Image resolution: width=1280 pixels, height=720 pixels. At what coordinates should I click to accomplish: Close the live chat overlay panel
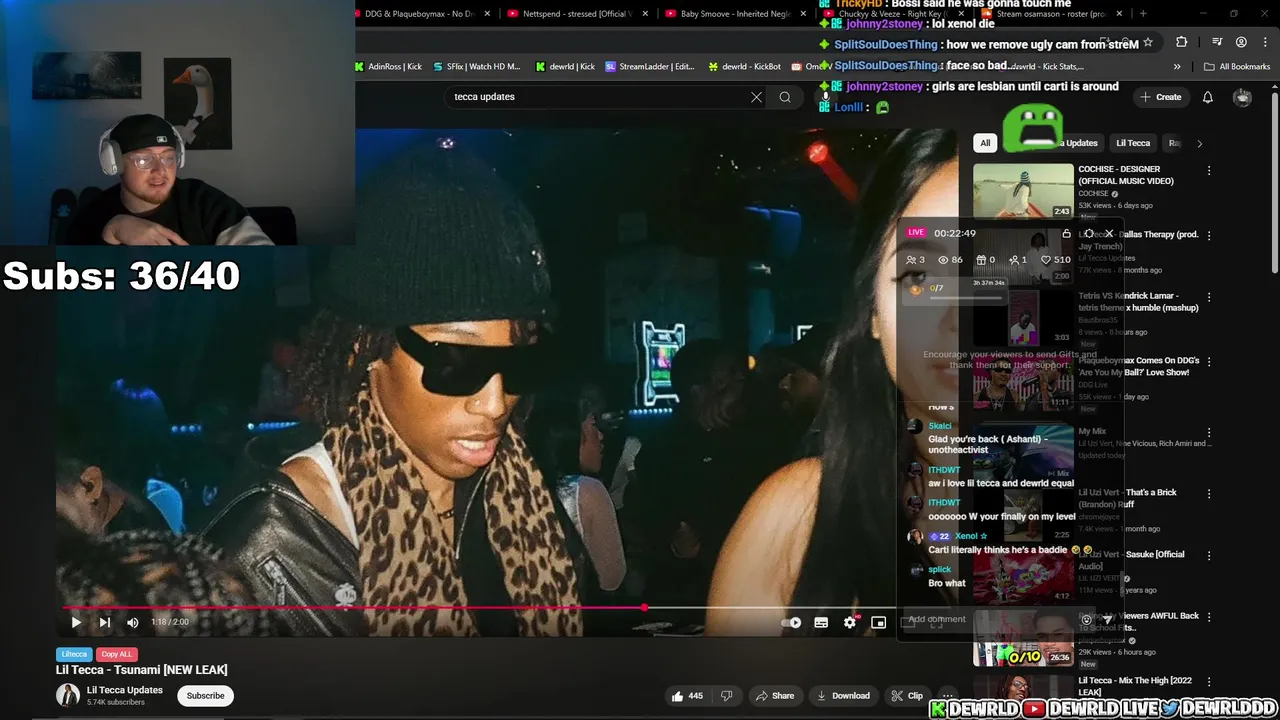[x=1109, y=233]
